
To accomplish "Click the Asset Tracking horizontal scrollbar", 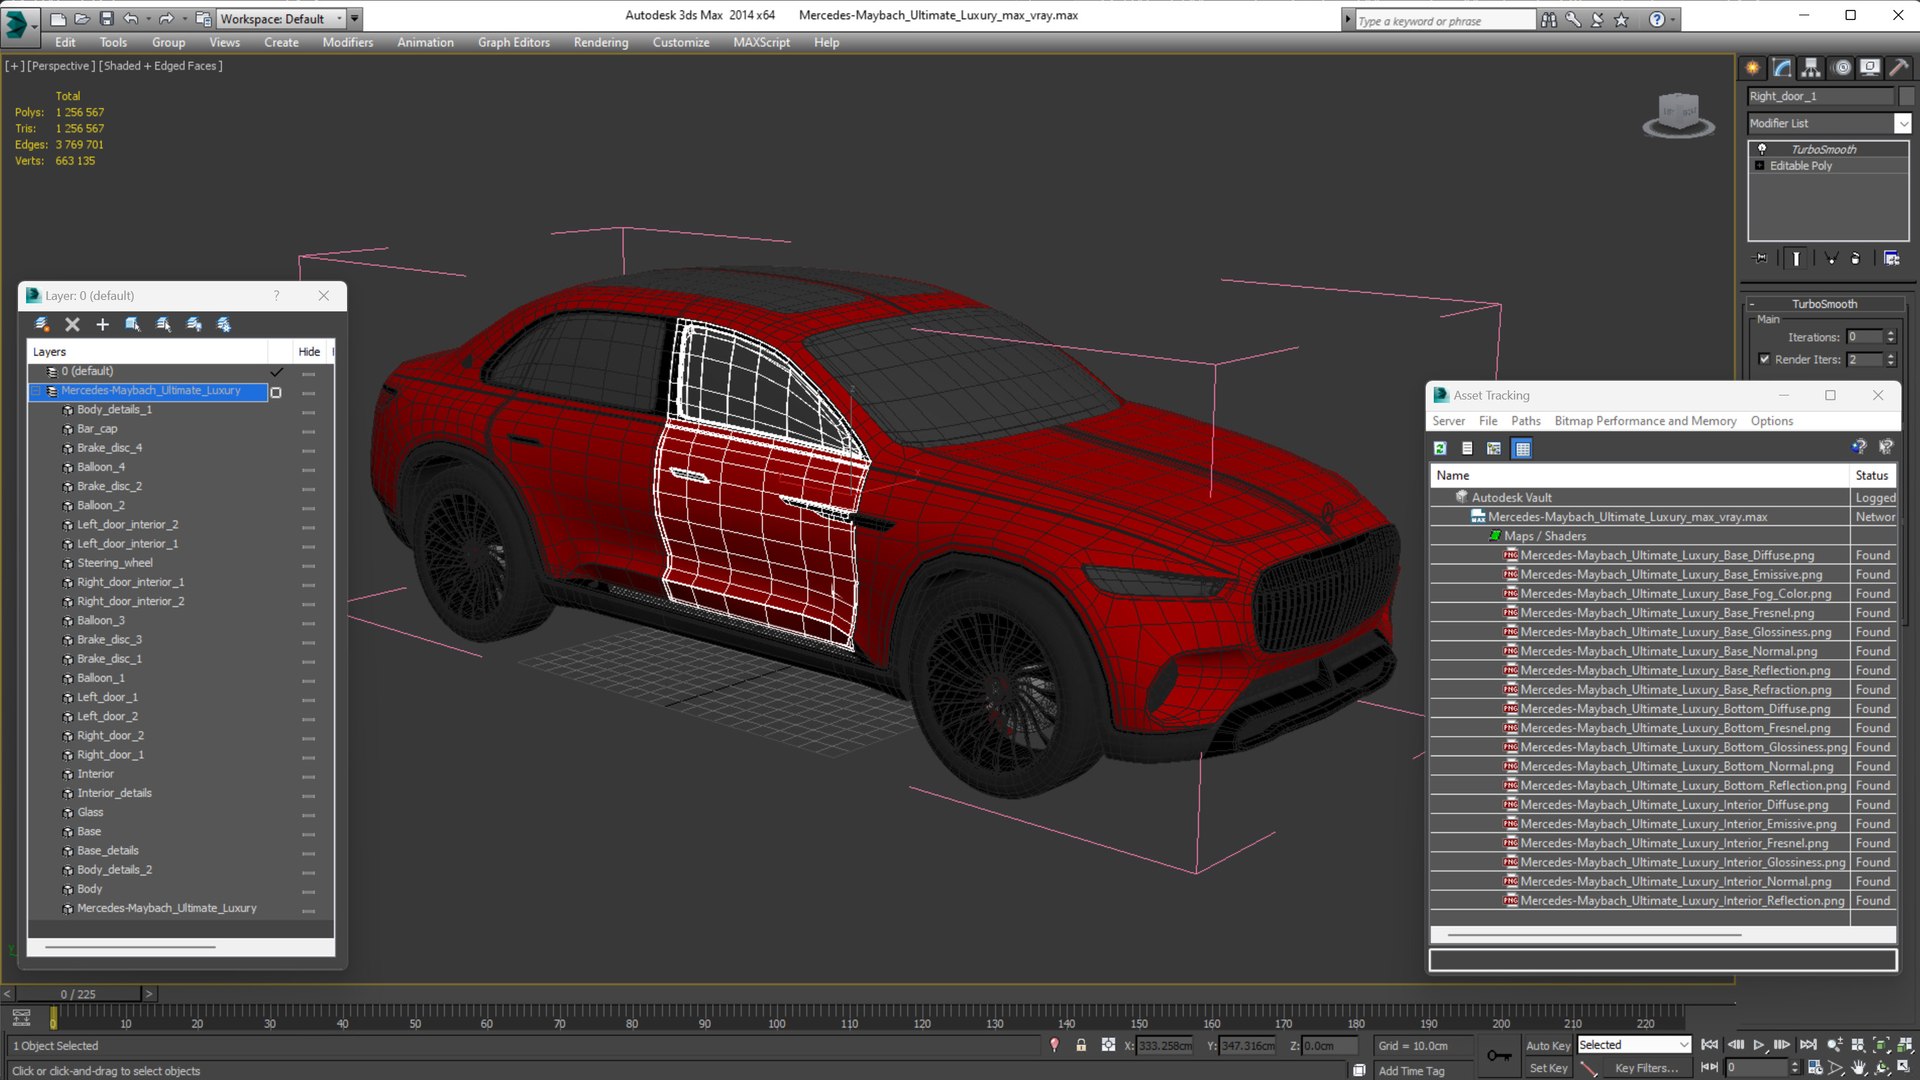I will (x=1595, y=935).
